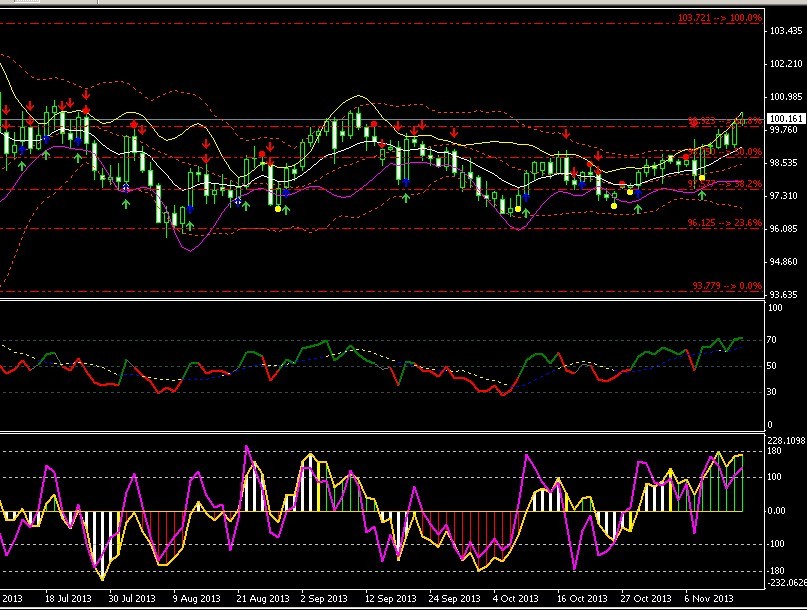Select 98.535 on the price axis
The height and width of the screenshot is (610, 807).
click(783, 163)
